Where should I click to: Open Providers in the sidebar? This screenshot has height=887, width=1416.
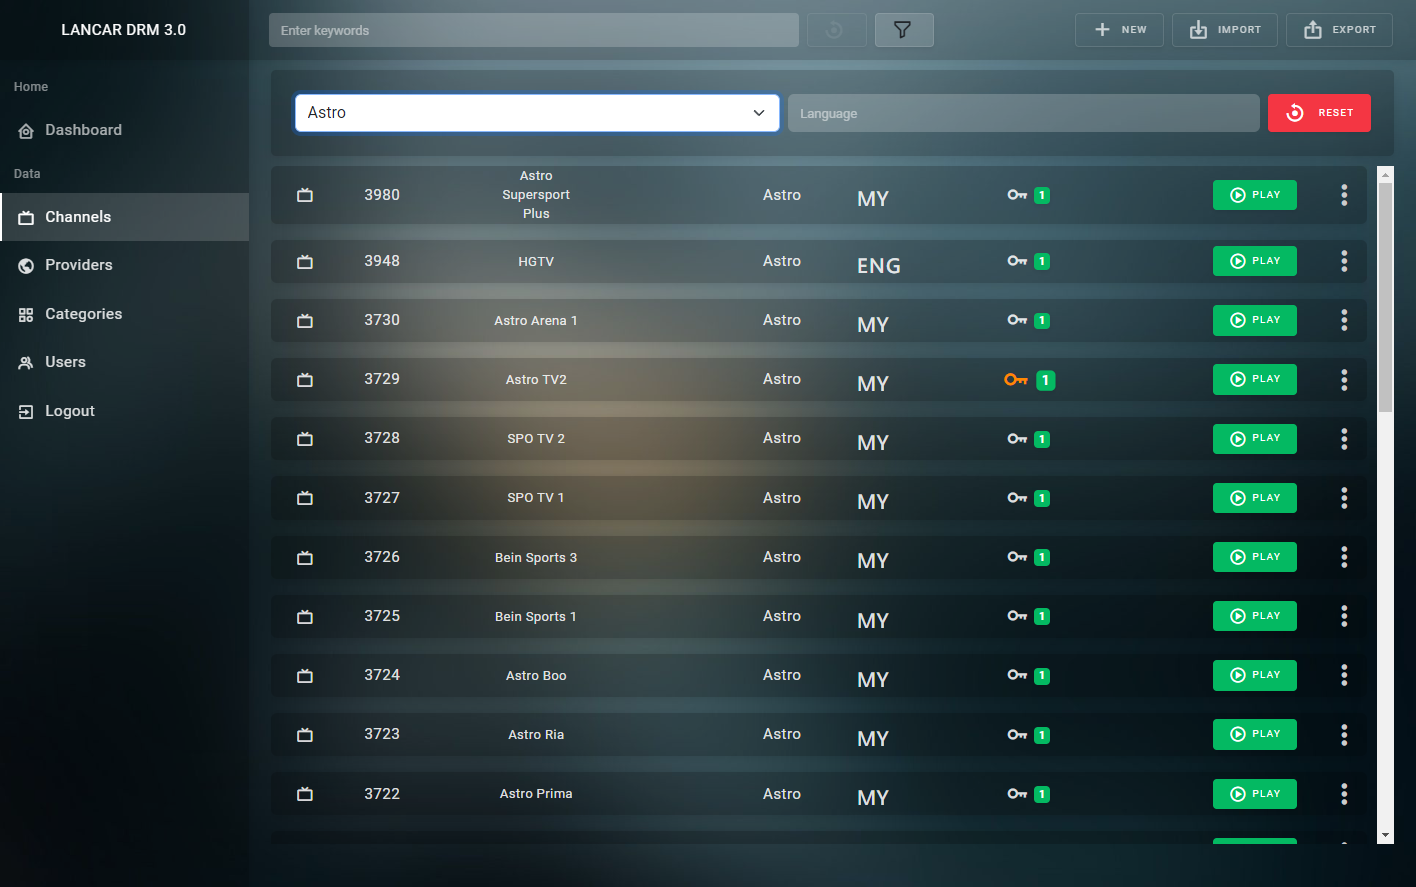click(x=124, y=265)
